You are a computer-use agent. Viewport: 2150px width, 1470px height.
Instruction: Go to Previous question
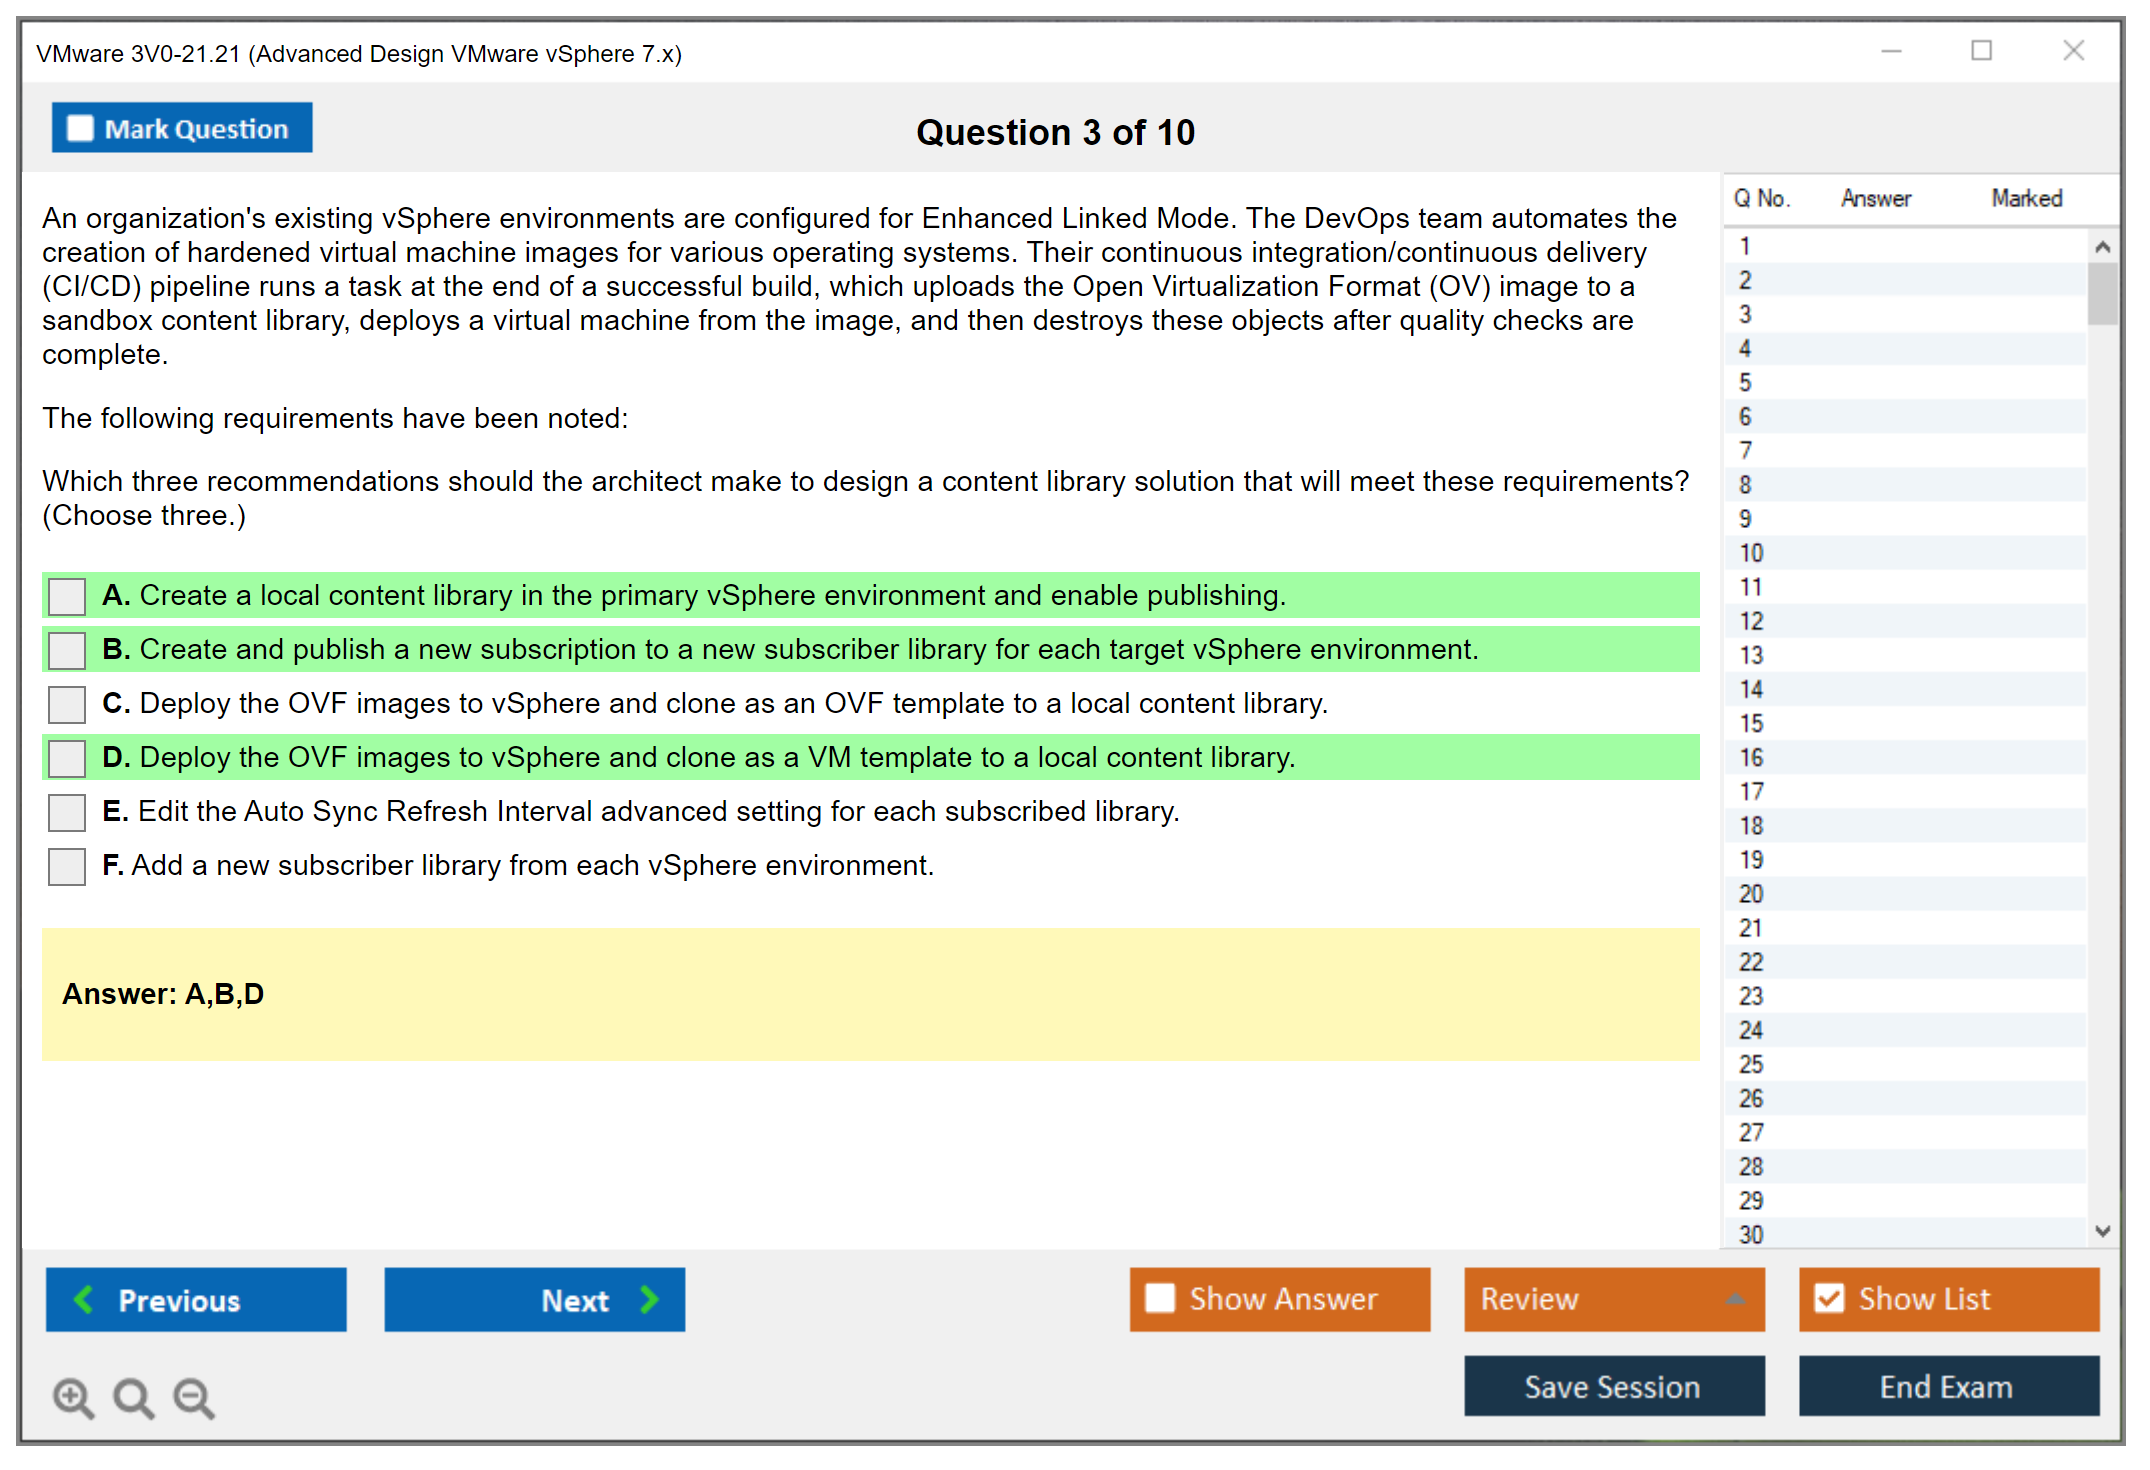(x=196, y=1300)
